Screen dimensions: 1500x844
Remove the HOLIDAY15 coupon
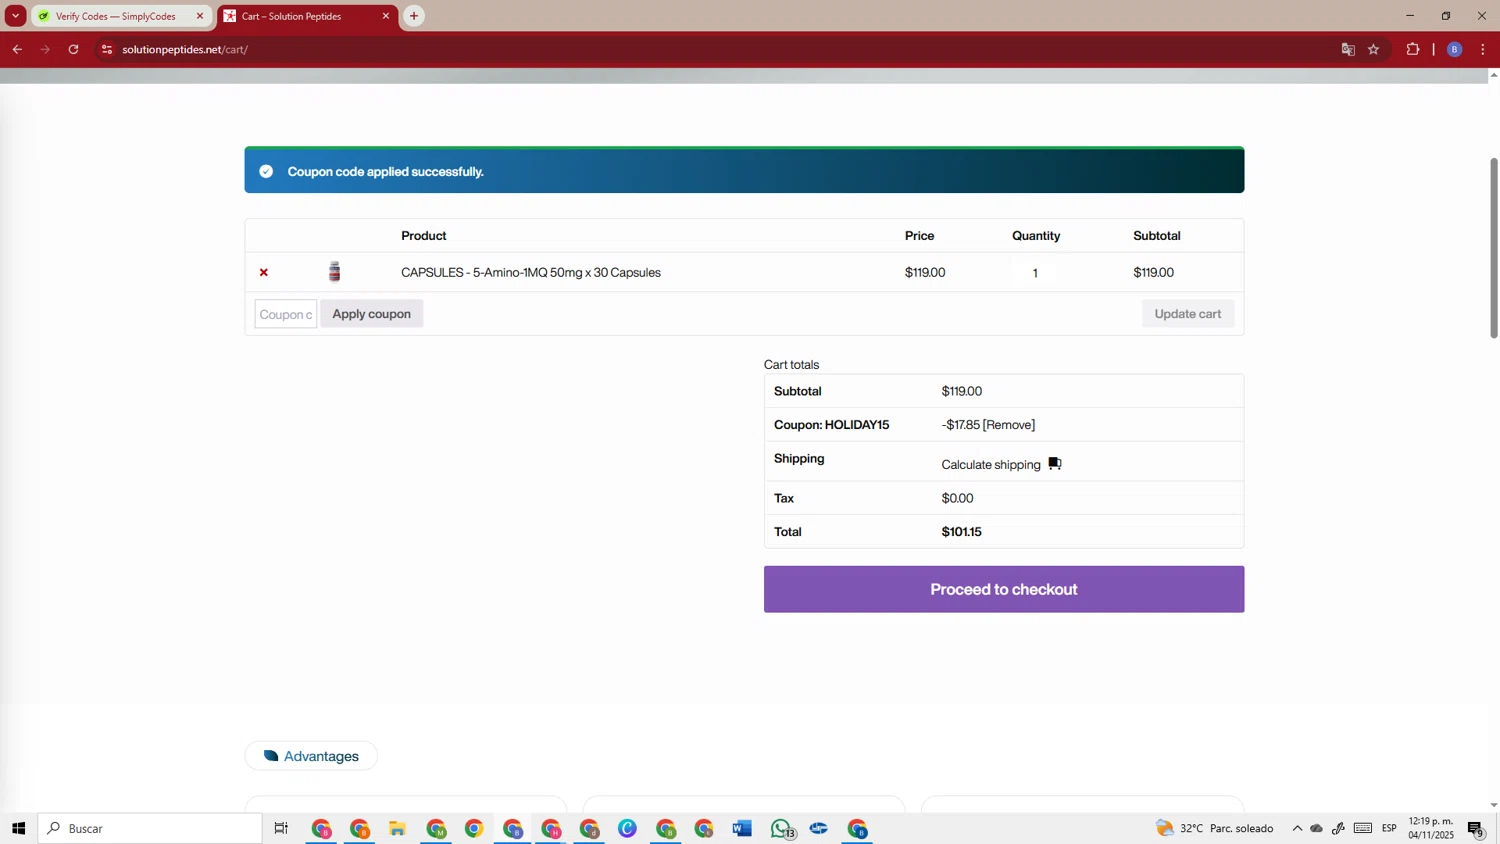(1009, 425)
